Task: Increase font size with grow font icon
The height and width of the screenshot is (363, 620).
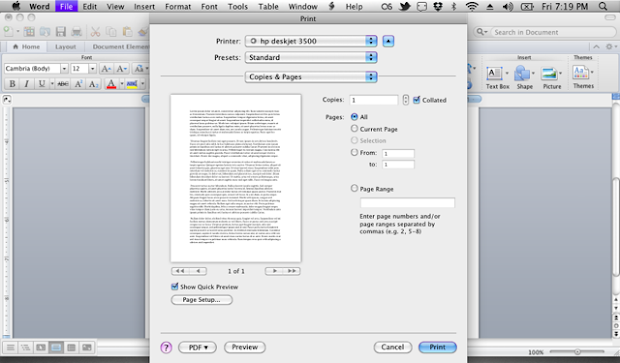Action: (x=106, y=69)
